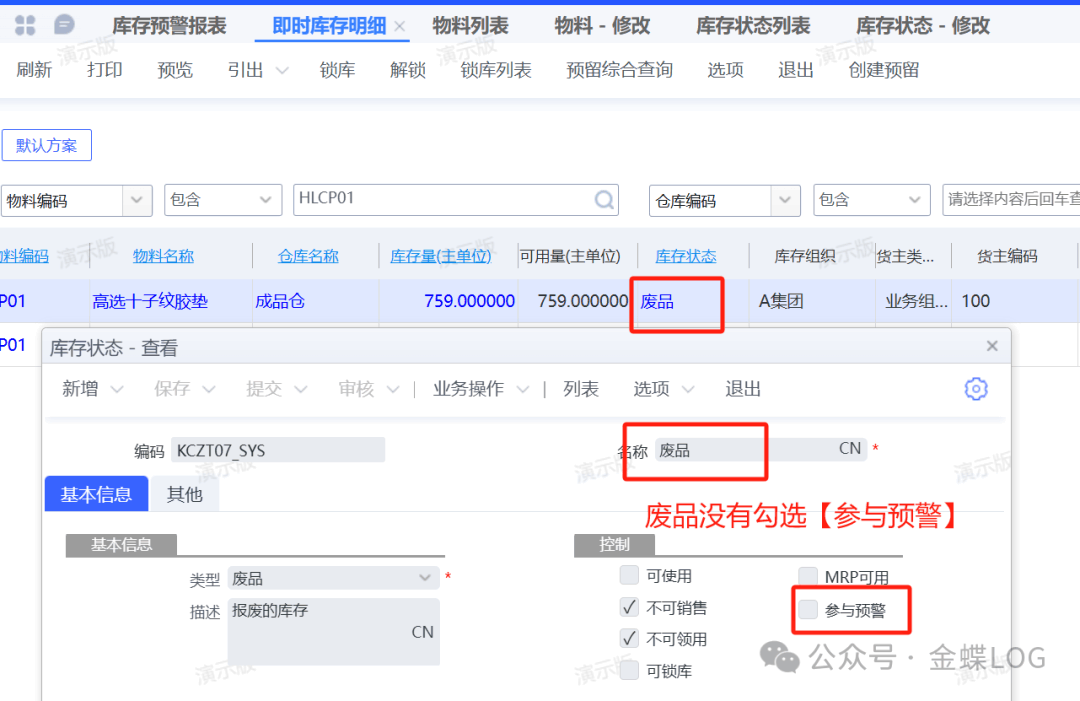Click into the 描述 text area
This screenshot has width=1080, height=701.
pos(333,631)
